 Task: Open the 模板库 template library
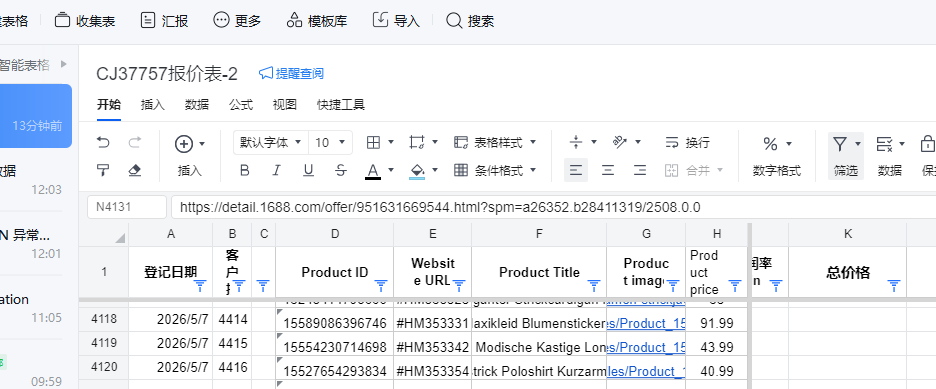[316, 21]
